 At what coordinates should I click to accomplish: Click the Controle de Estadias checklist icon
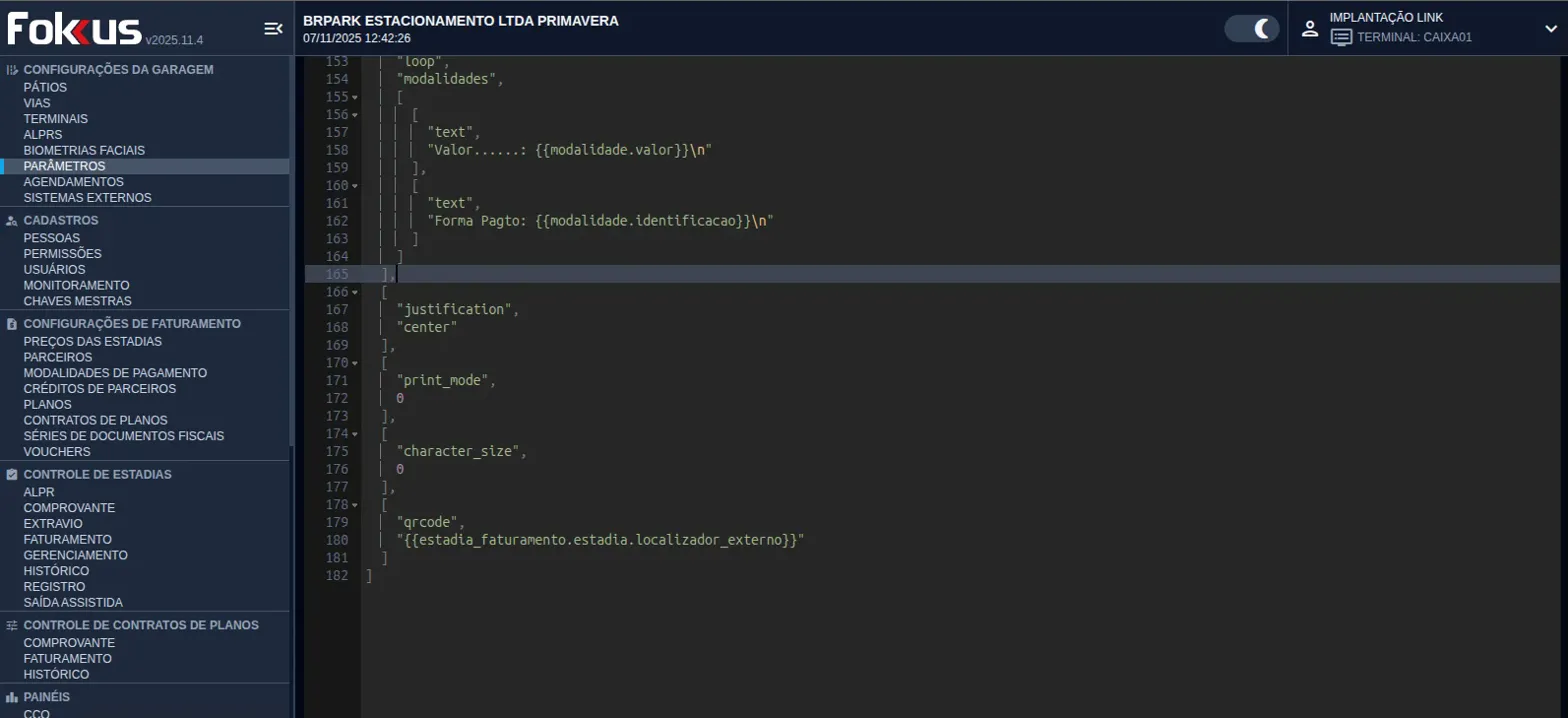[x=12, y=475]
